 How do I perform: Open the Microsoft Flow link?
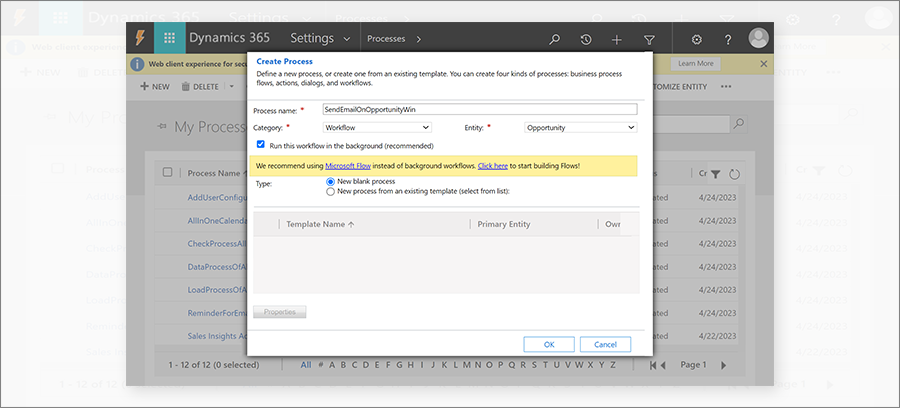[x=348, y=166]
